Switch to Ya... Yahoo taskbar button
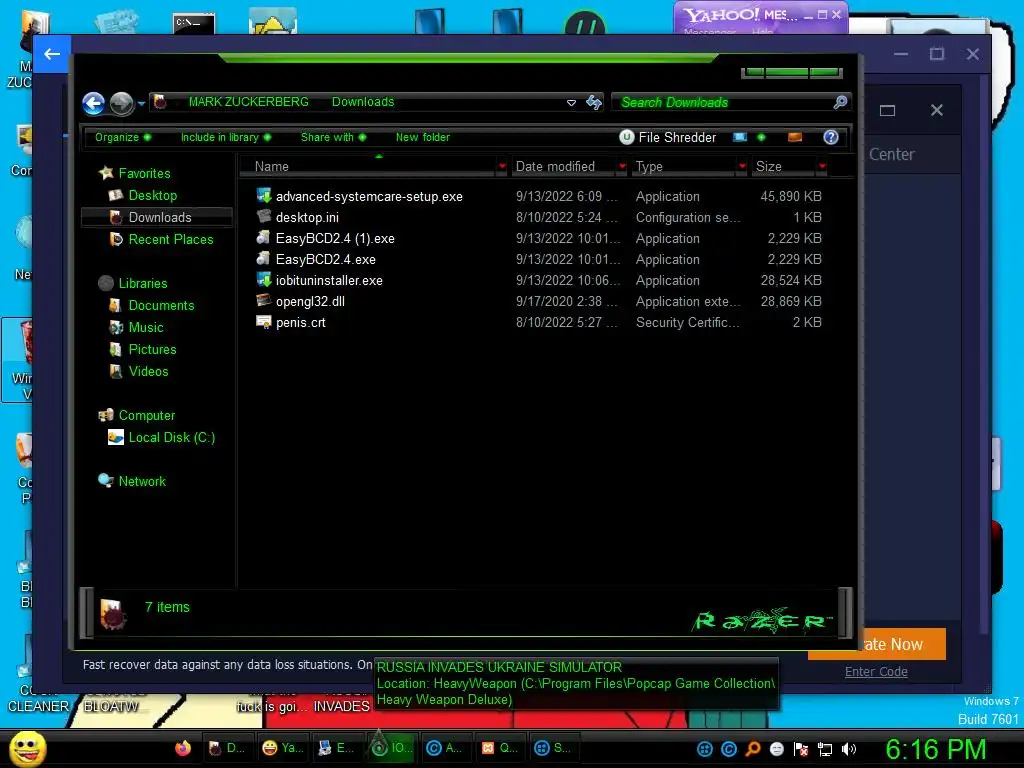Screen dimensions: 1024x768 tap(282, 748)
